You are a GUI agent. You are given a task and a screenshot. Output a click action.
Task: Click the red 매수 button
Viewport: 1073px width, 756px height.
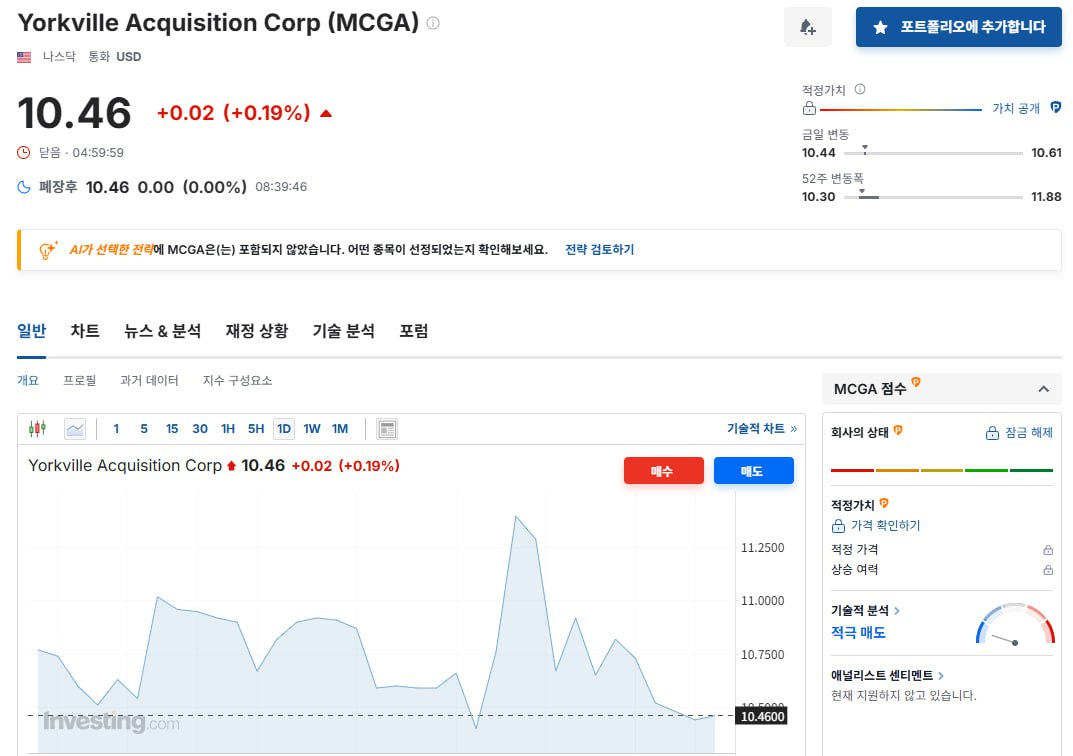(x=663, y=470)
